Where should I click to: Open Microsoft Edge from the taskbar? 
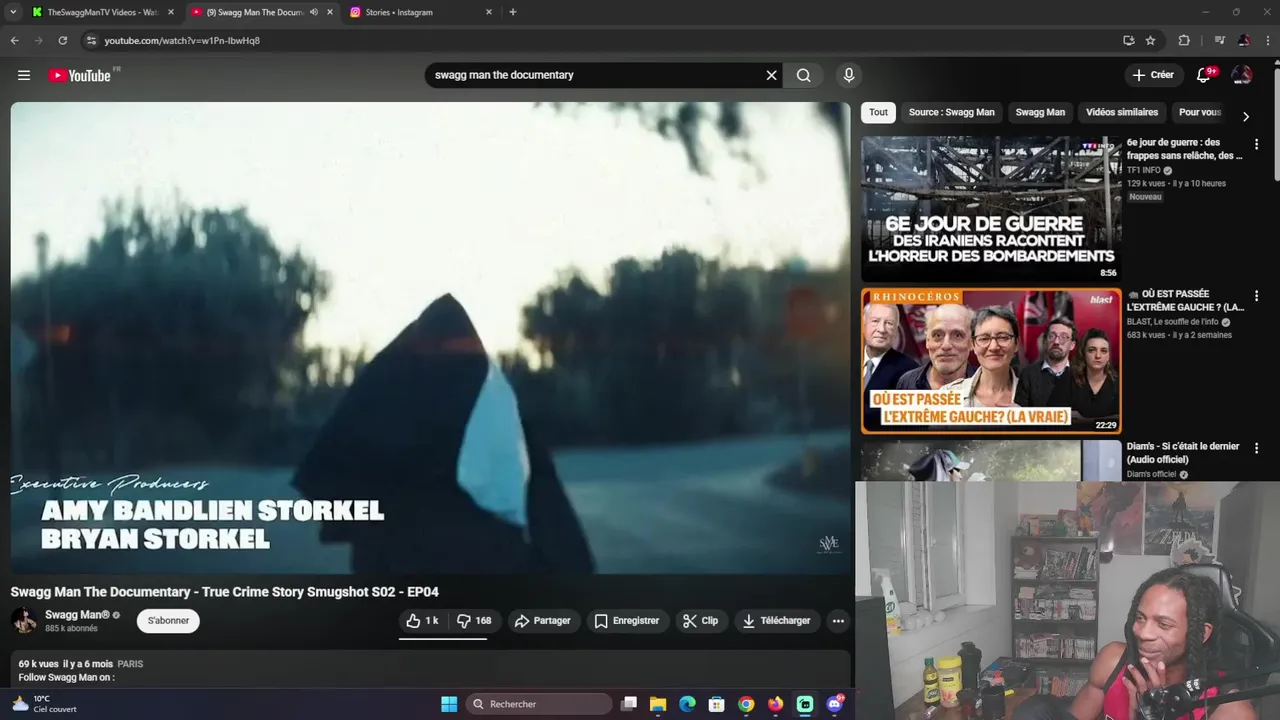pyautogui.click(x=687, y=704)
